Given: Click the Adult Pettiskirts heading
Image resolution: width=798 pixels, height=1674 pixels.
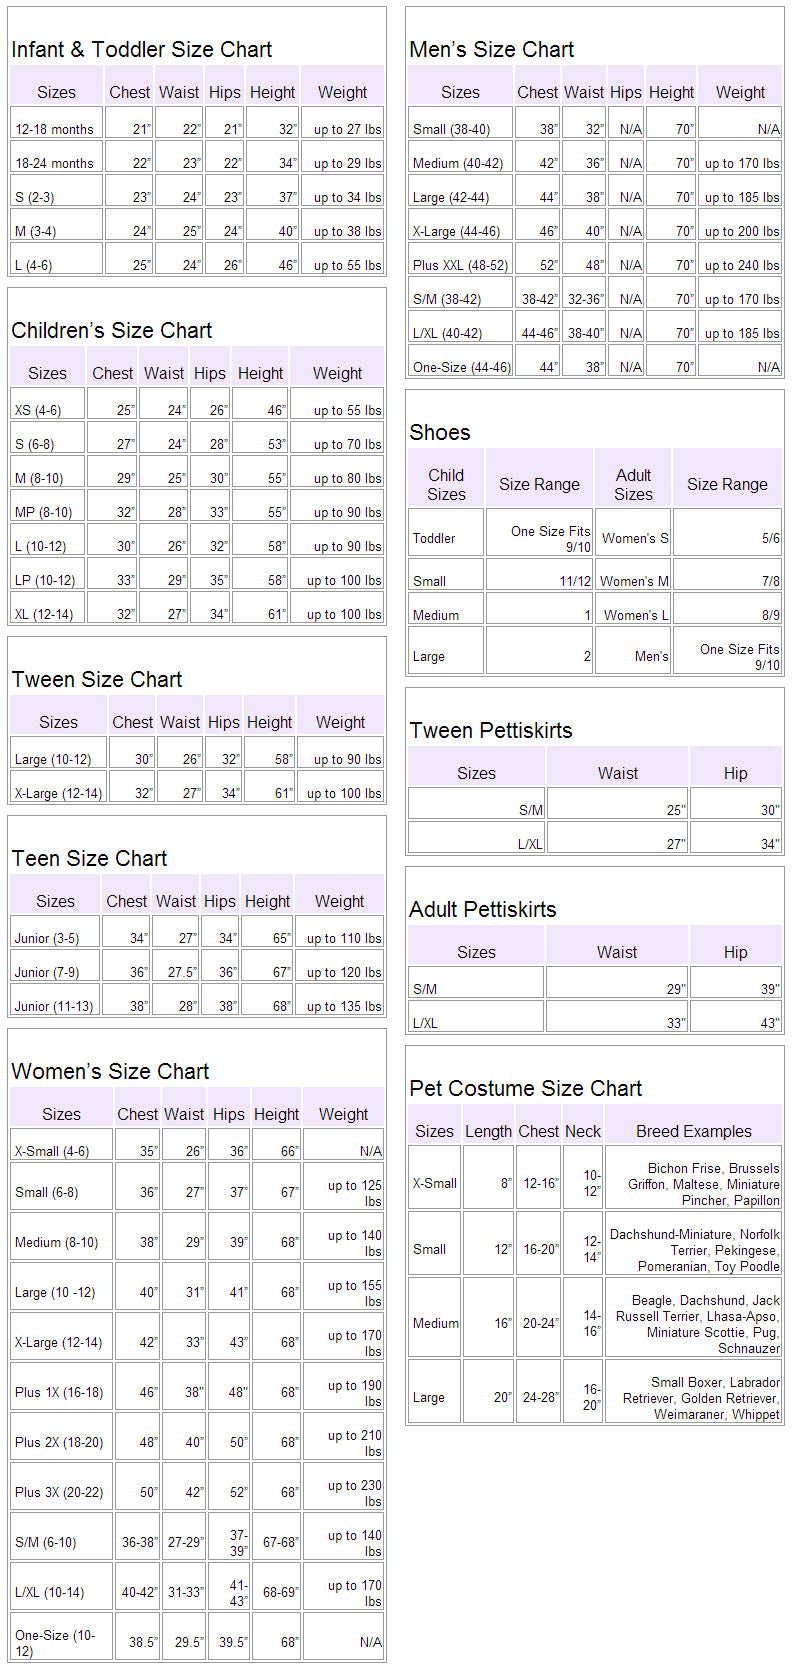Looking at the screenshot, I should pos(482,909).
